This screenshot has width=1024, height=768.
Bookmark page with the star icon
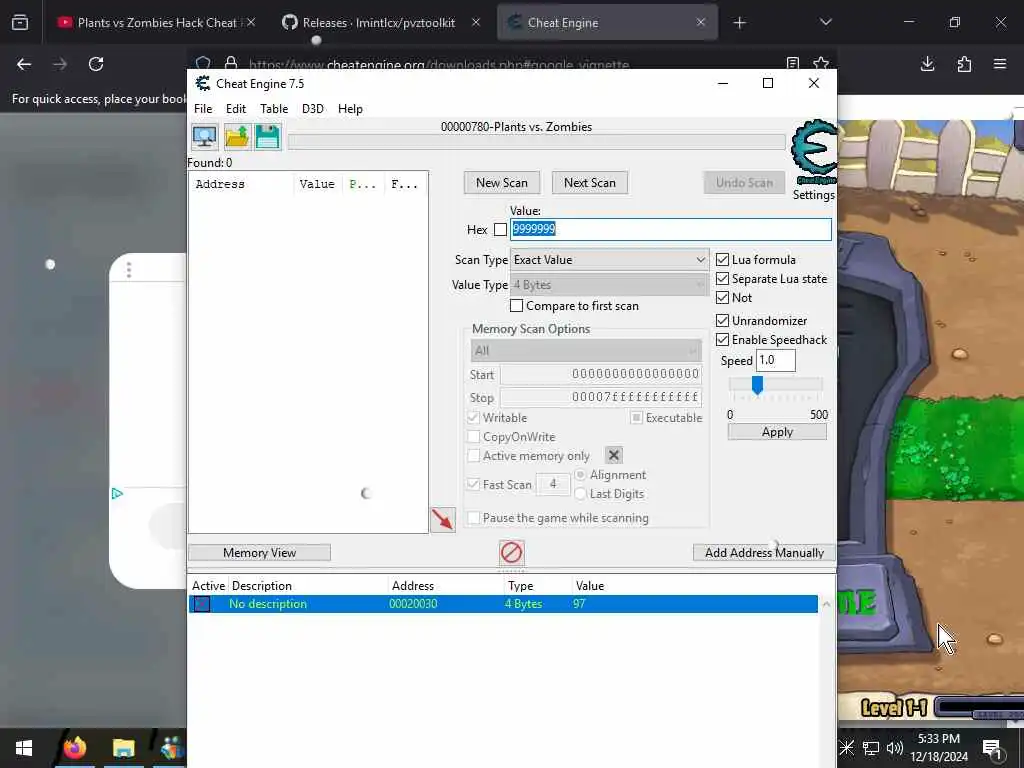tap(821, 63)
